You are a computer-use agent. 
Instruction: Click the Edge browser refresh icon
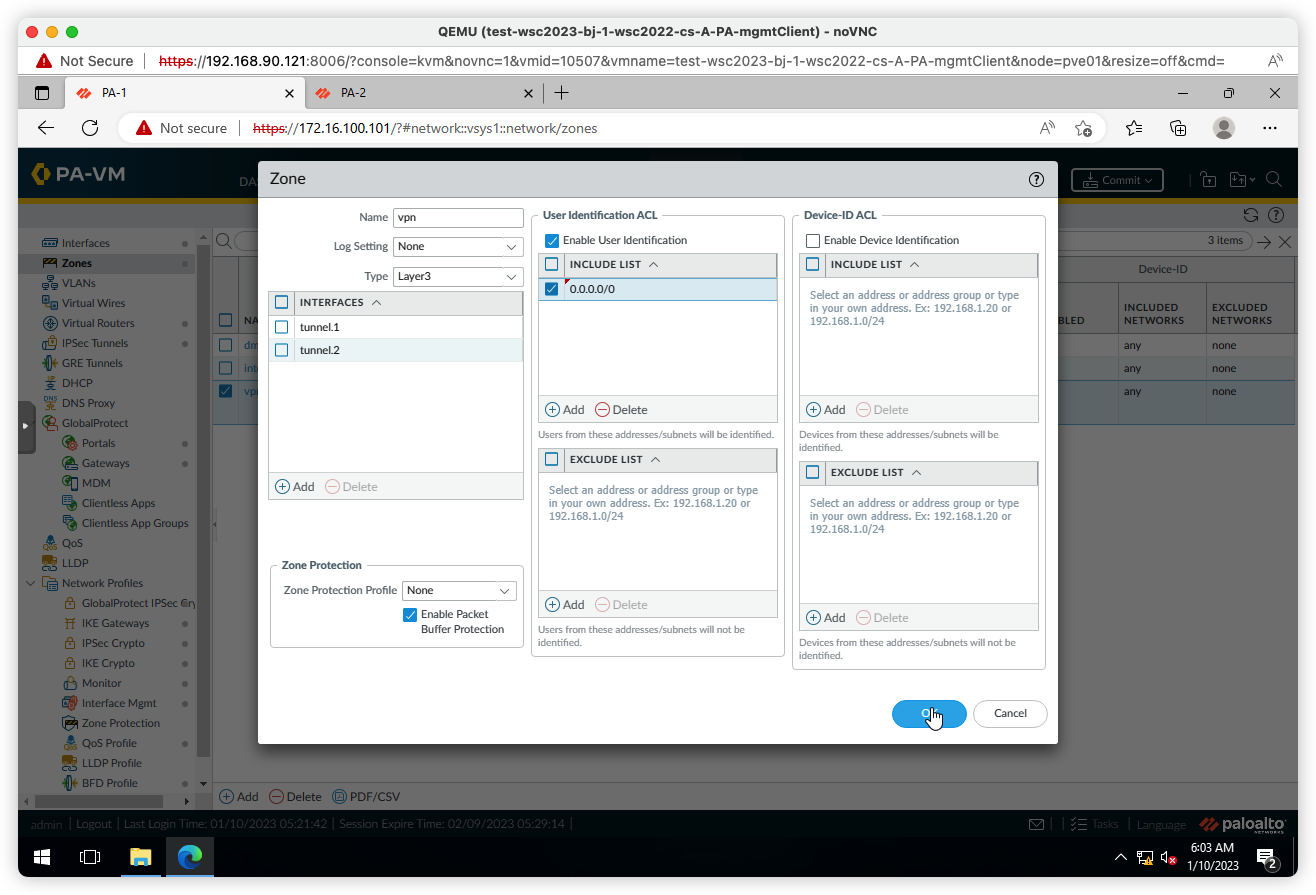coord(90,128)
